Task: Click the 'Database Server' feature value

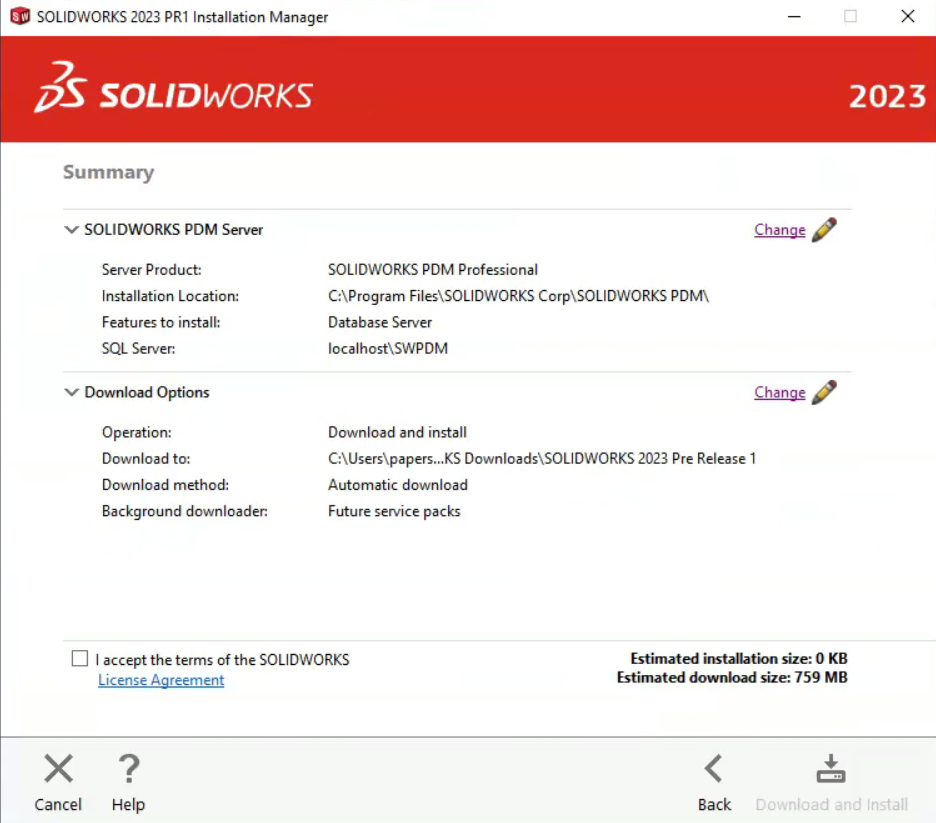Action: click(x=380, y=322)
